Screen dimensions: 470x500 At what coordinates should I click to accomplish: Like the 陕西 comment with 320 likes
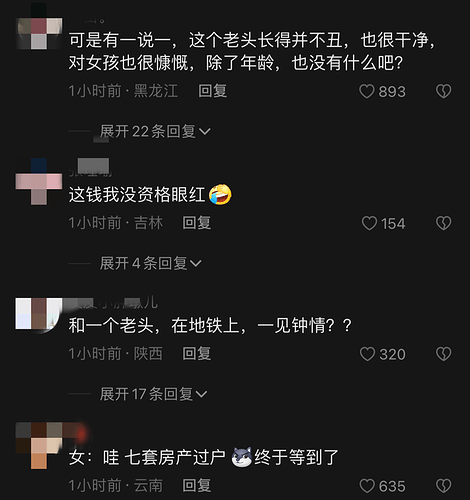[367, 354]
